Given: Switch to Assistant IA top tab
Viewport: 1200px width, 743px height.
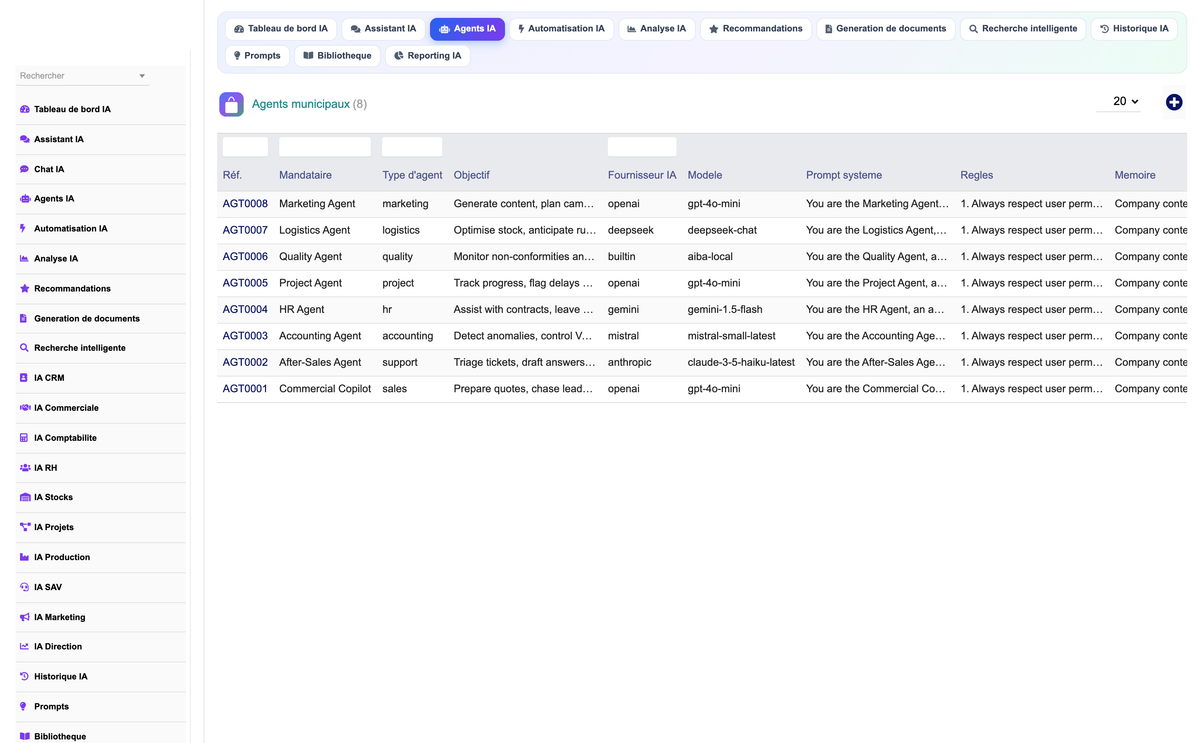Looking at the screenshot, I should click(383, 29).
